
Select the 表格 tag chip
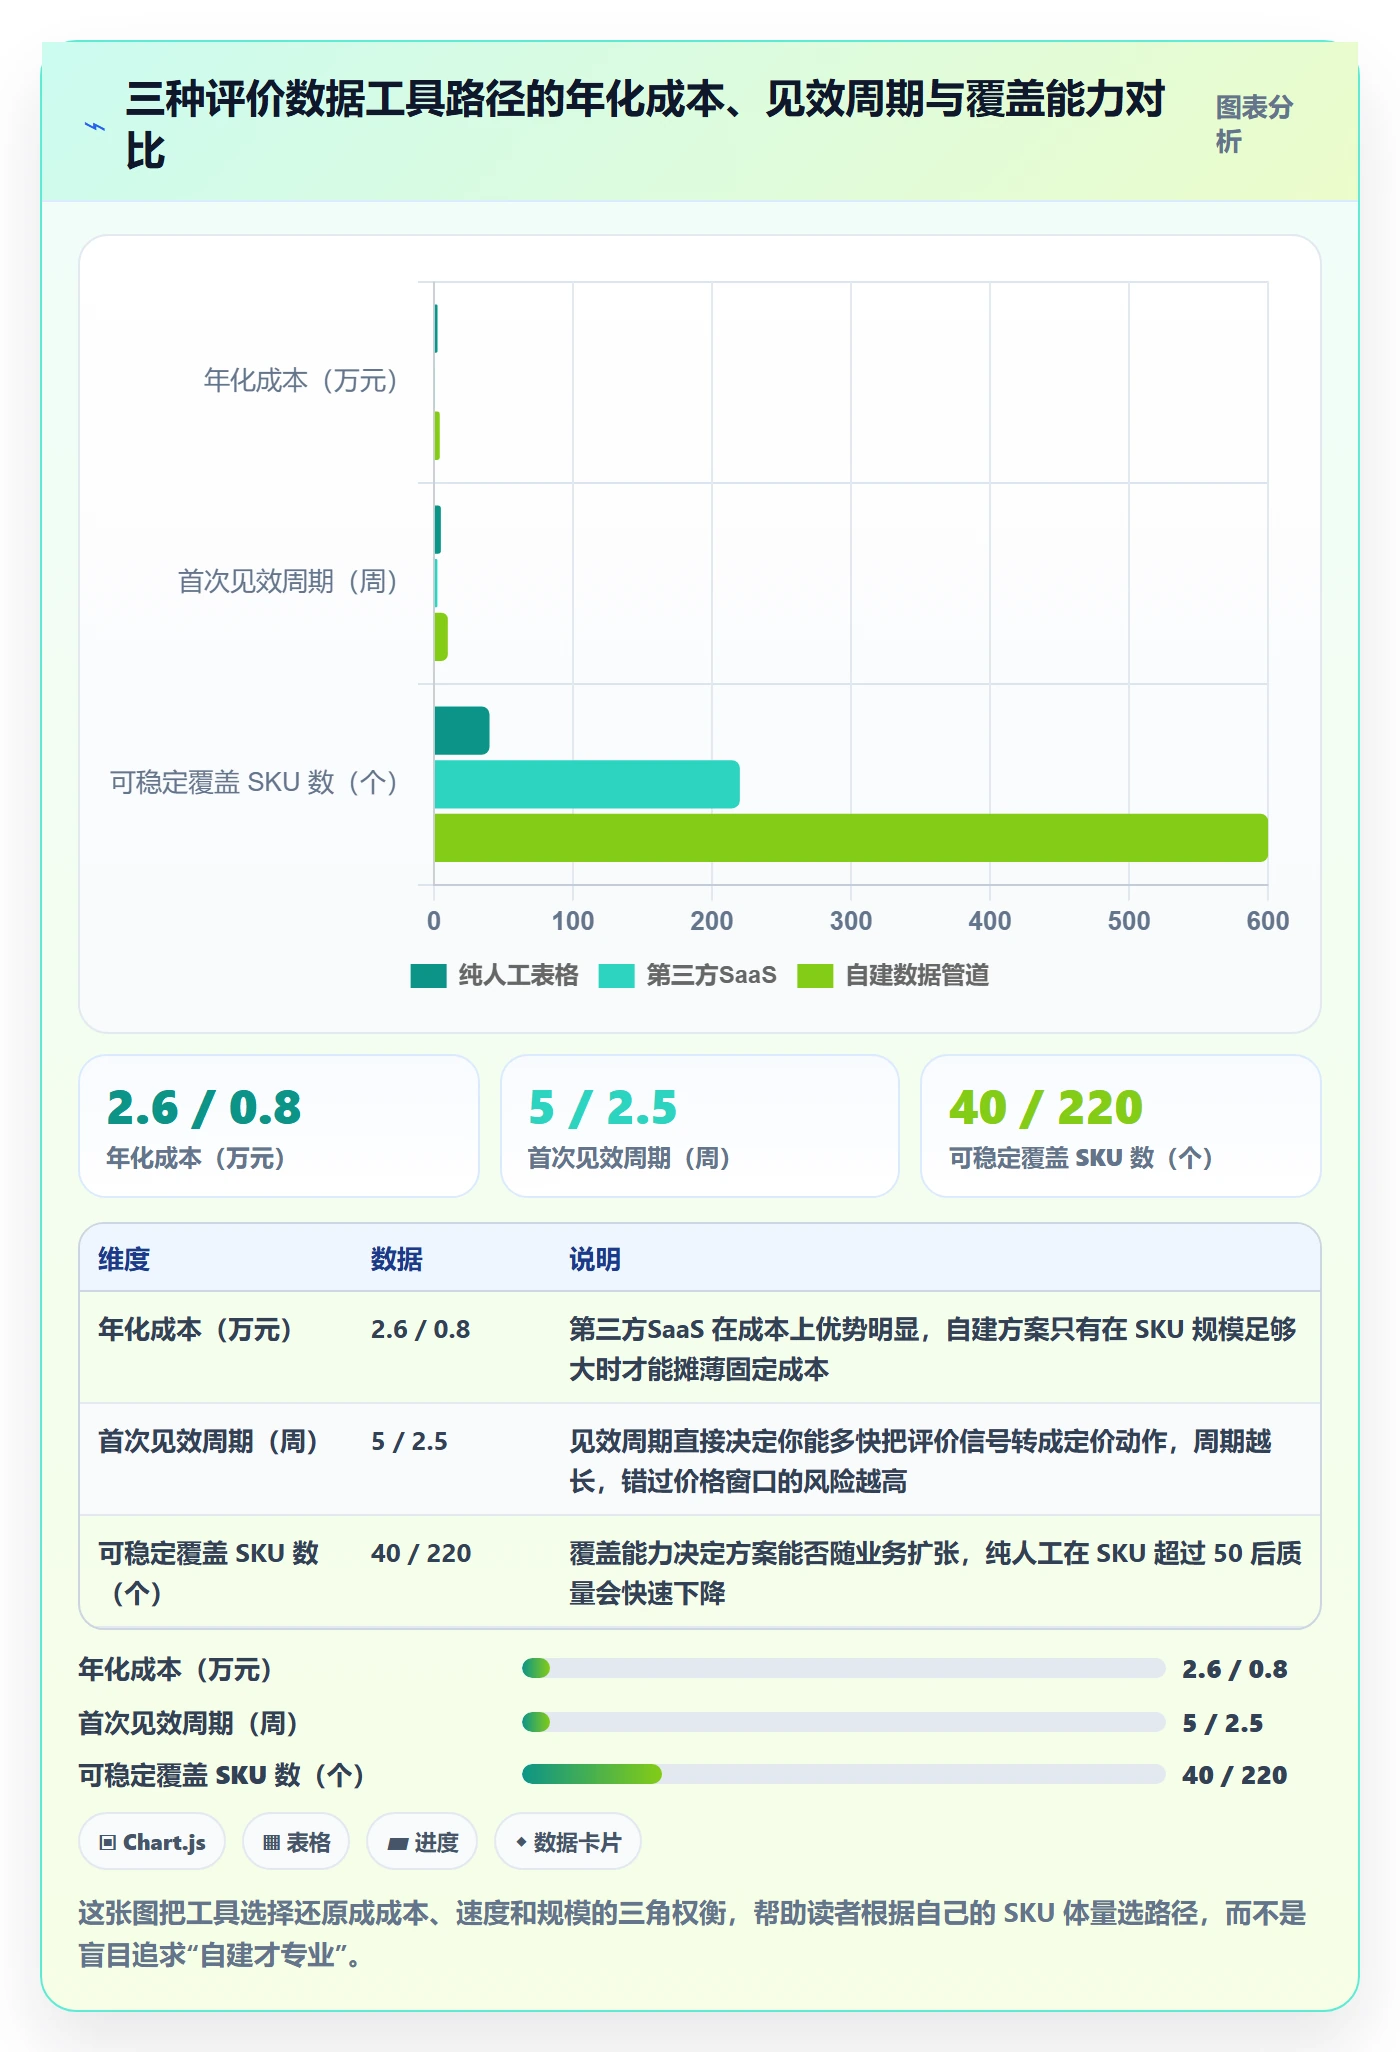tap(296, 1841)
